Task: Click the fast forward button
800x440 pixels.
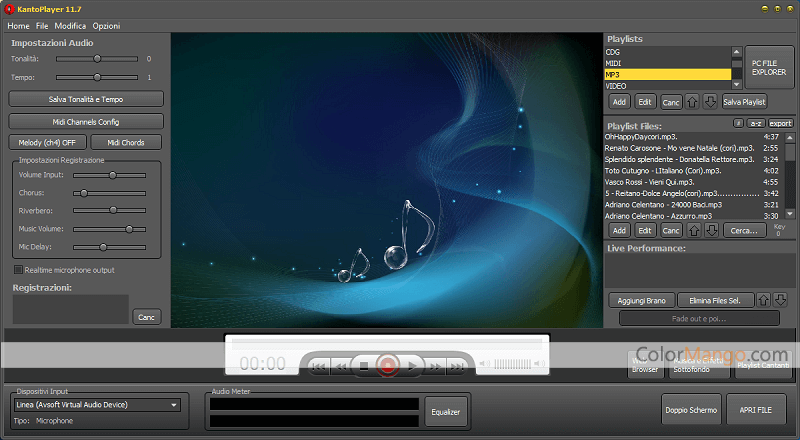Action: point(435,366)
